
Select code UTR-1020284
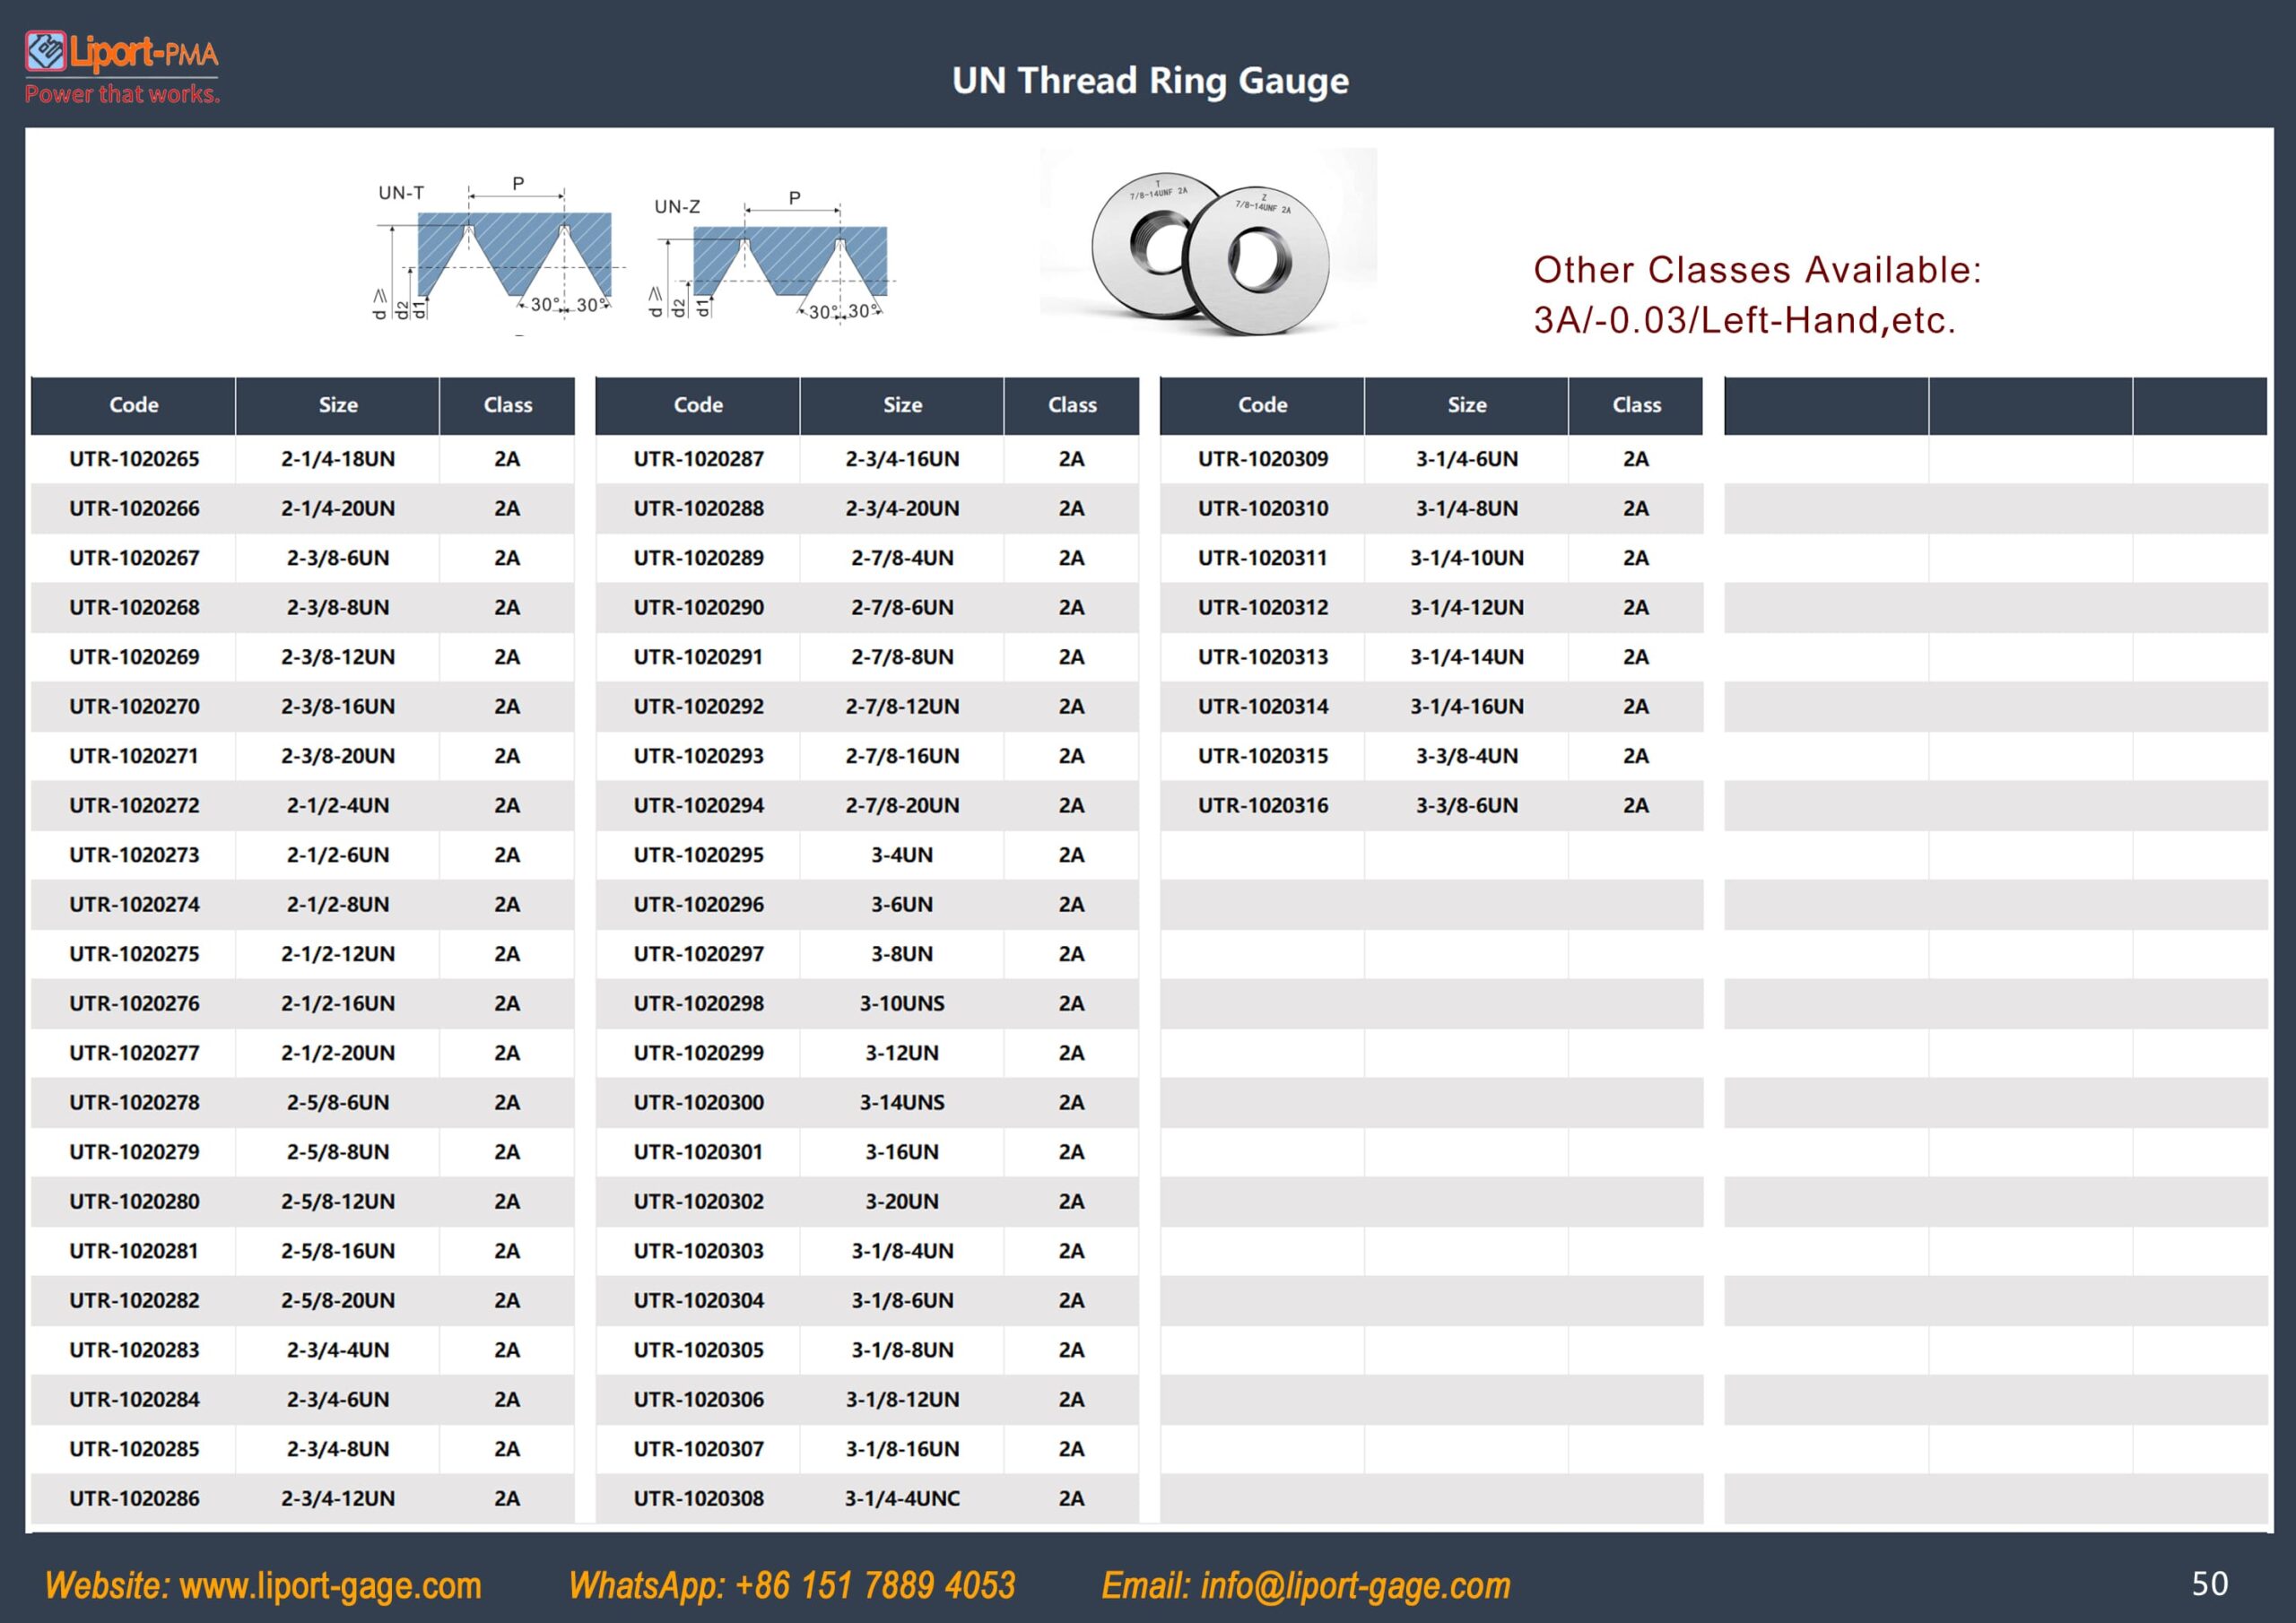coord(134,1399)
